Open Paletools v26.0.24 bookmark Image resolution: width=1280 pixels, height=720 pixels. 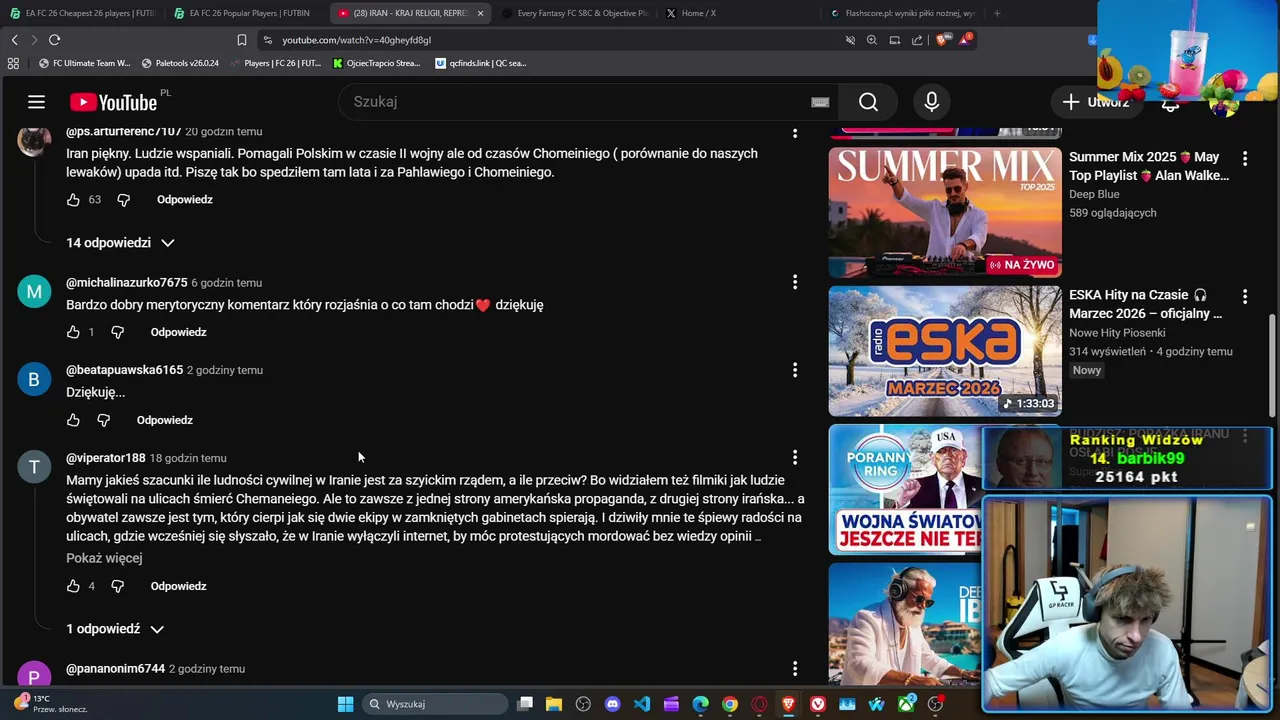click(180, 63)
